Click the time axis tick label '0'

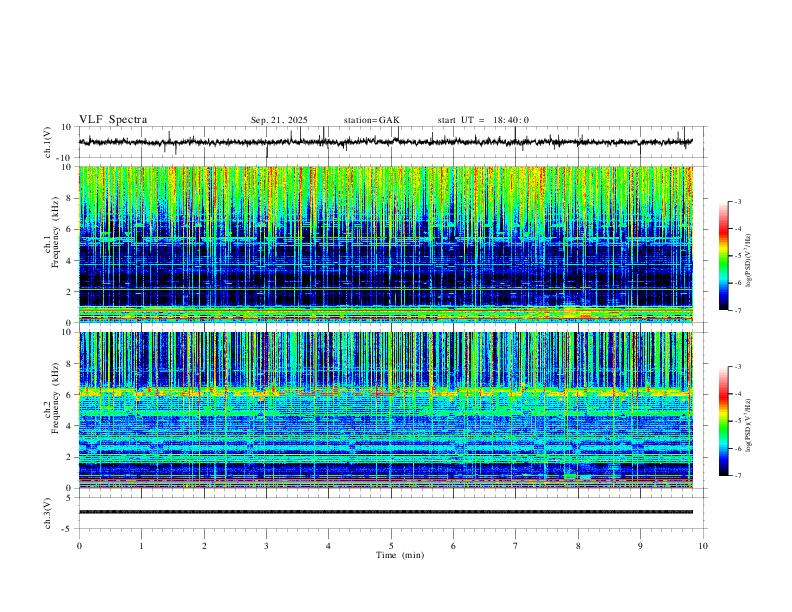(79, 546)
